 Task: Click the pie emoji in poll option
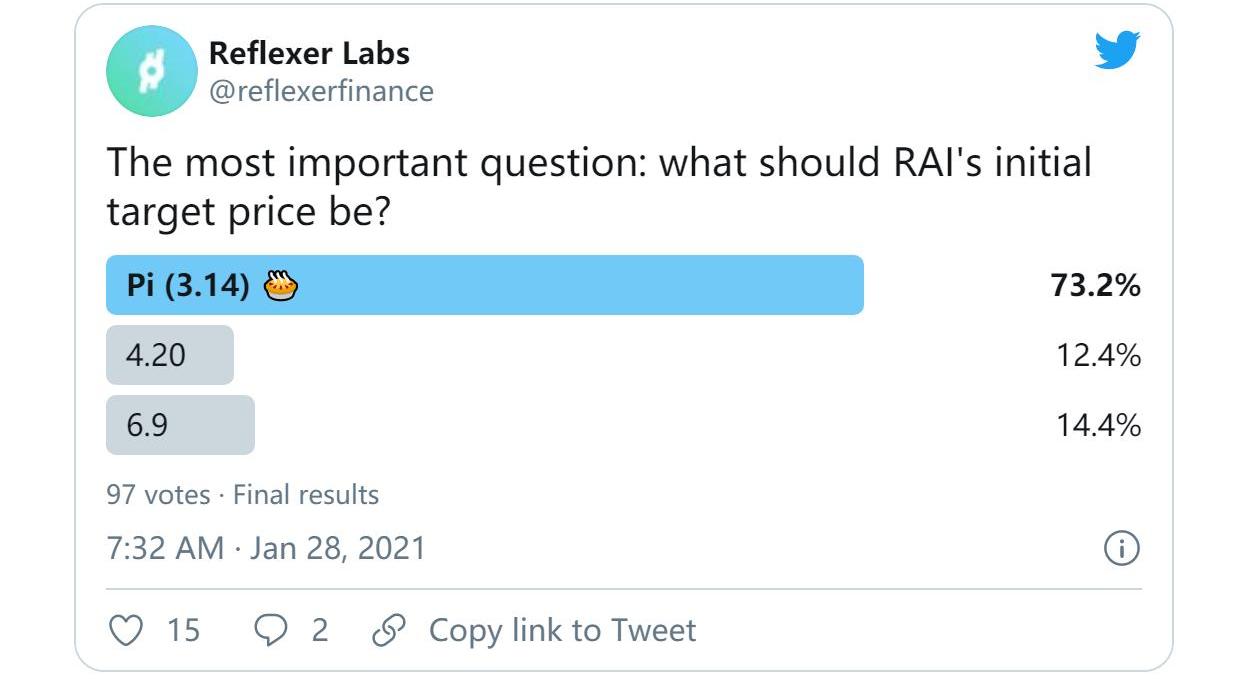click(281, 286)
